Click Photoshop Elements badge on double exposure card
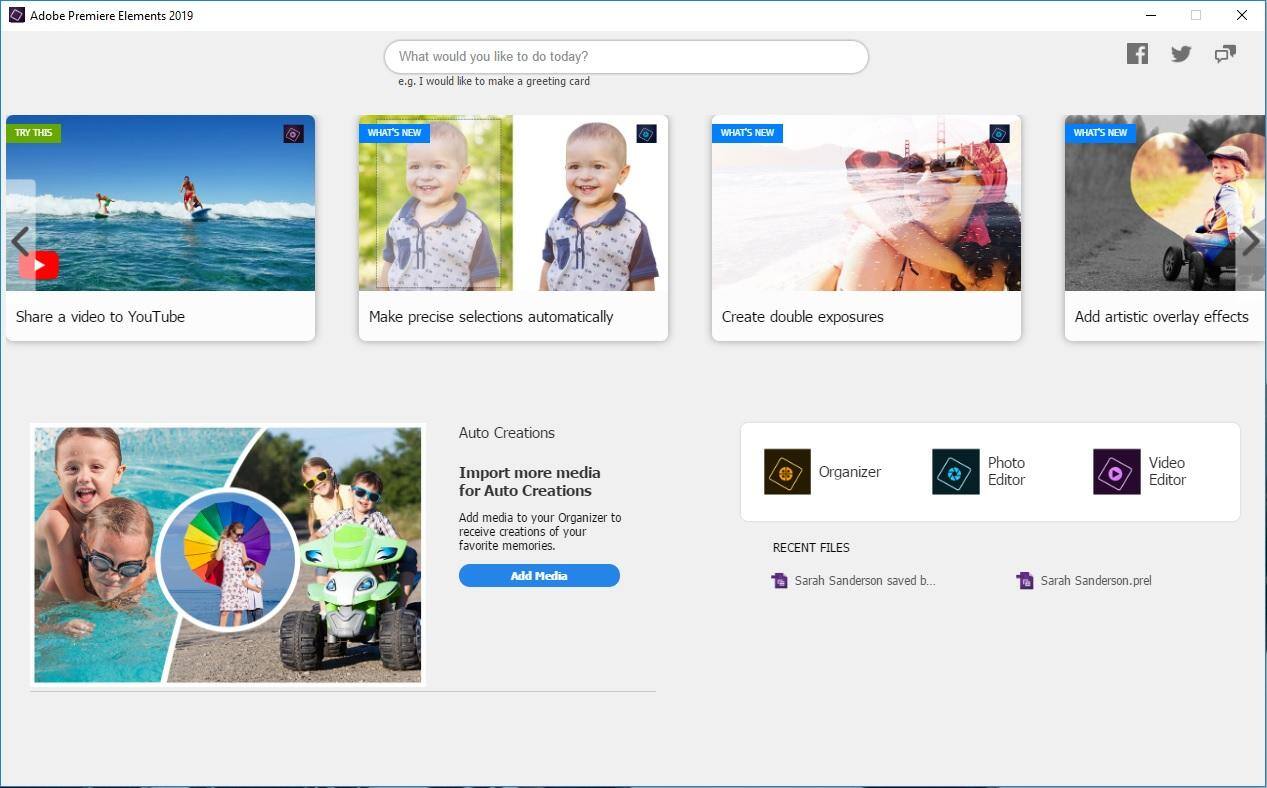Screen dimensions: 1267x788 (x=999, y=134)
